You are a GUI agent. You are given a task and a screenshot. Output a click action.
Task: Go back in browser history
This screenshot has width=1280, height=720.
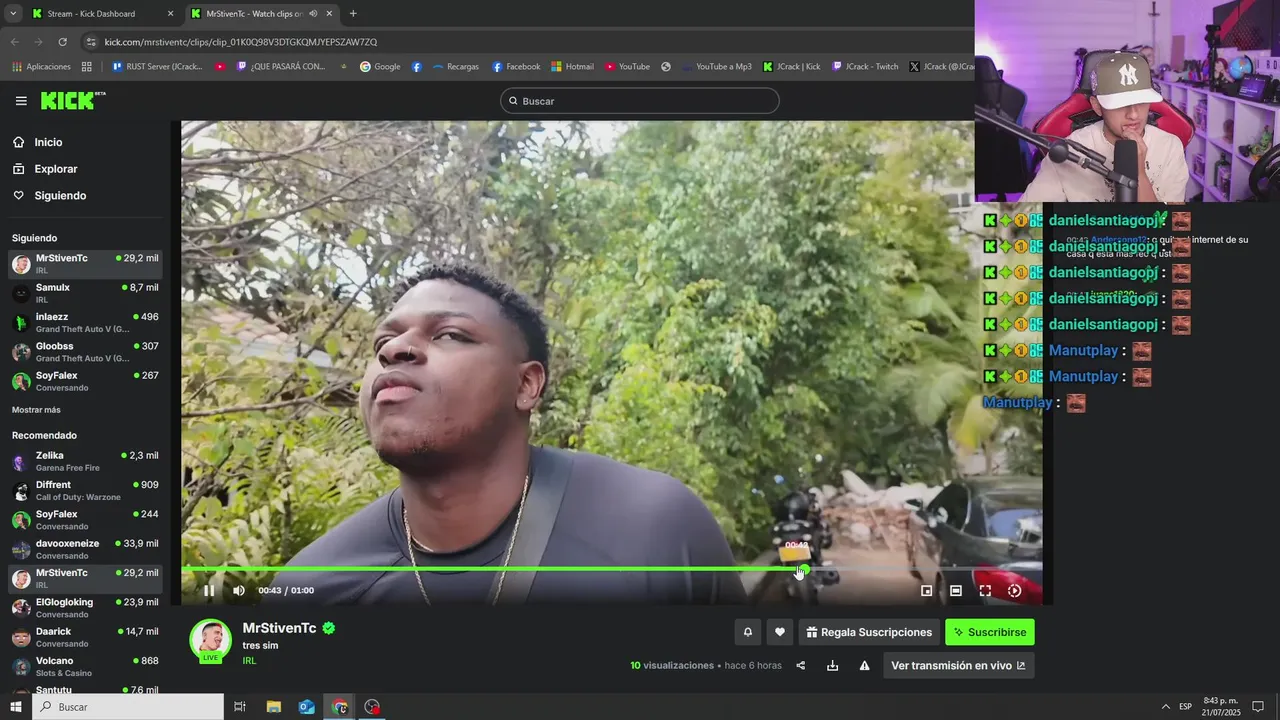(15, 42)
